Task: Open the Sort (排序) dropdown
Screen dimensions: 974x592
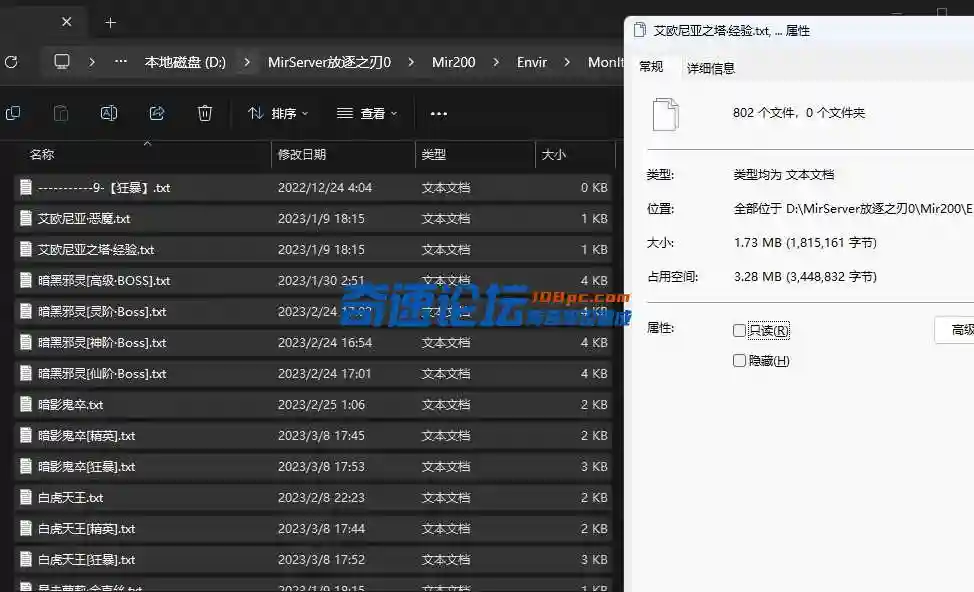Action: coord(278,113)
